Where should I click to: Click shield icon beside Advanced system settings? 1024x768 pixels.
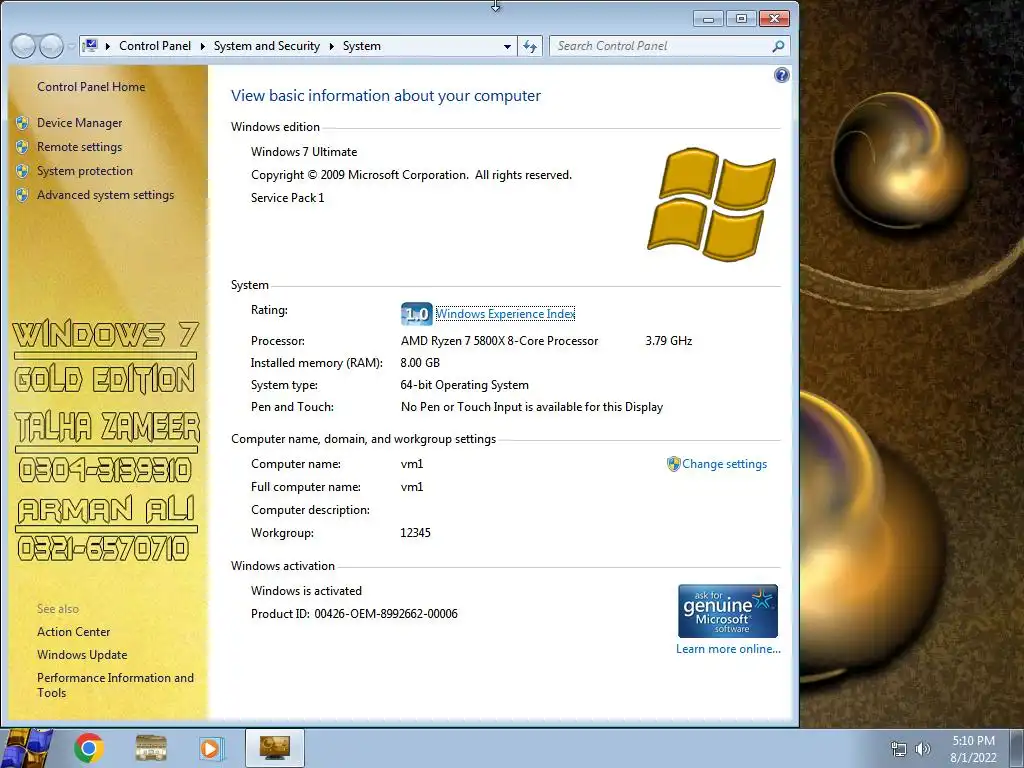point(22,195)
